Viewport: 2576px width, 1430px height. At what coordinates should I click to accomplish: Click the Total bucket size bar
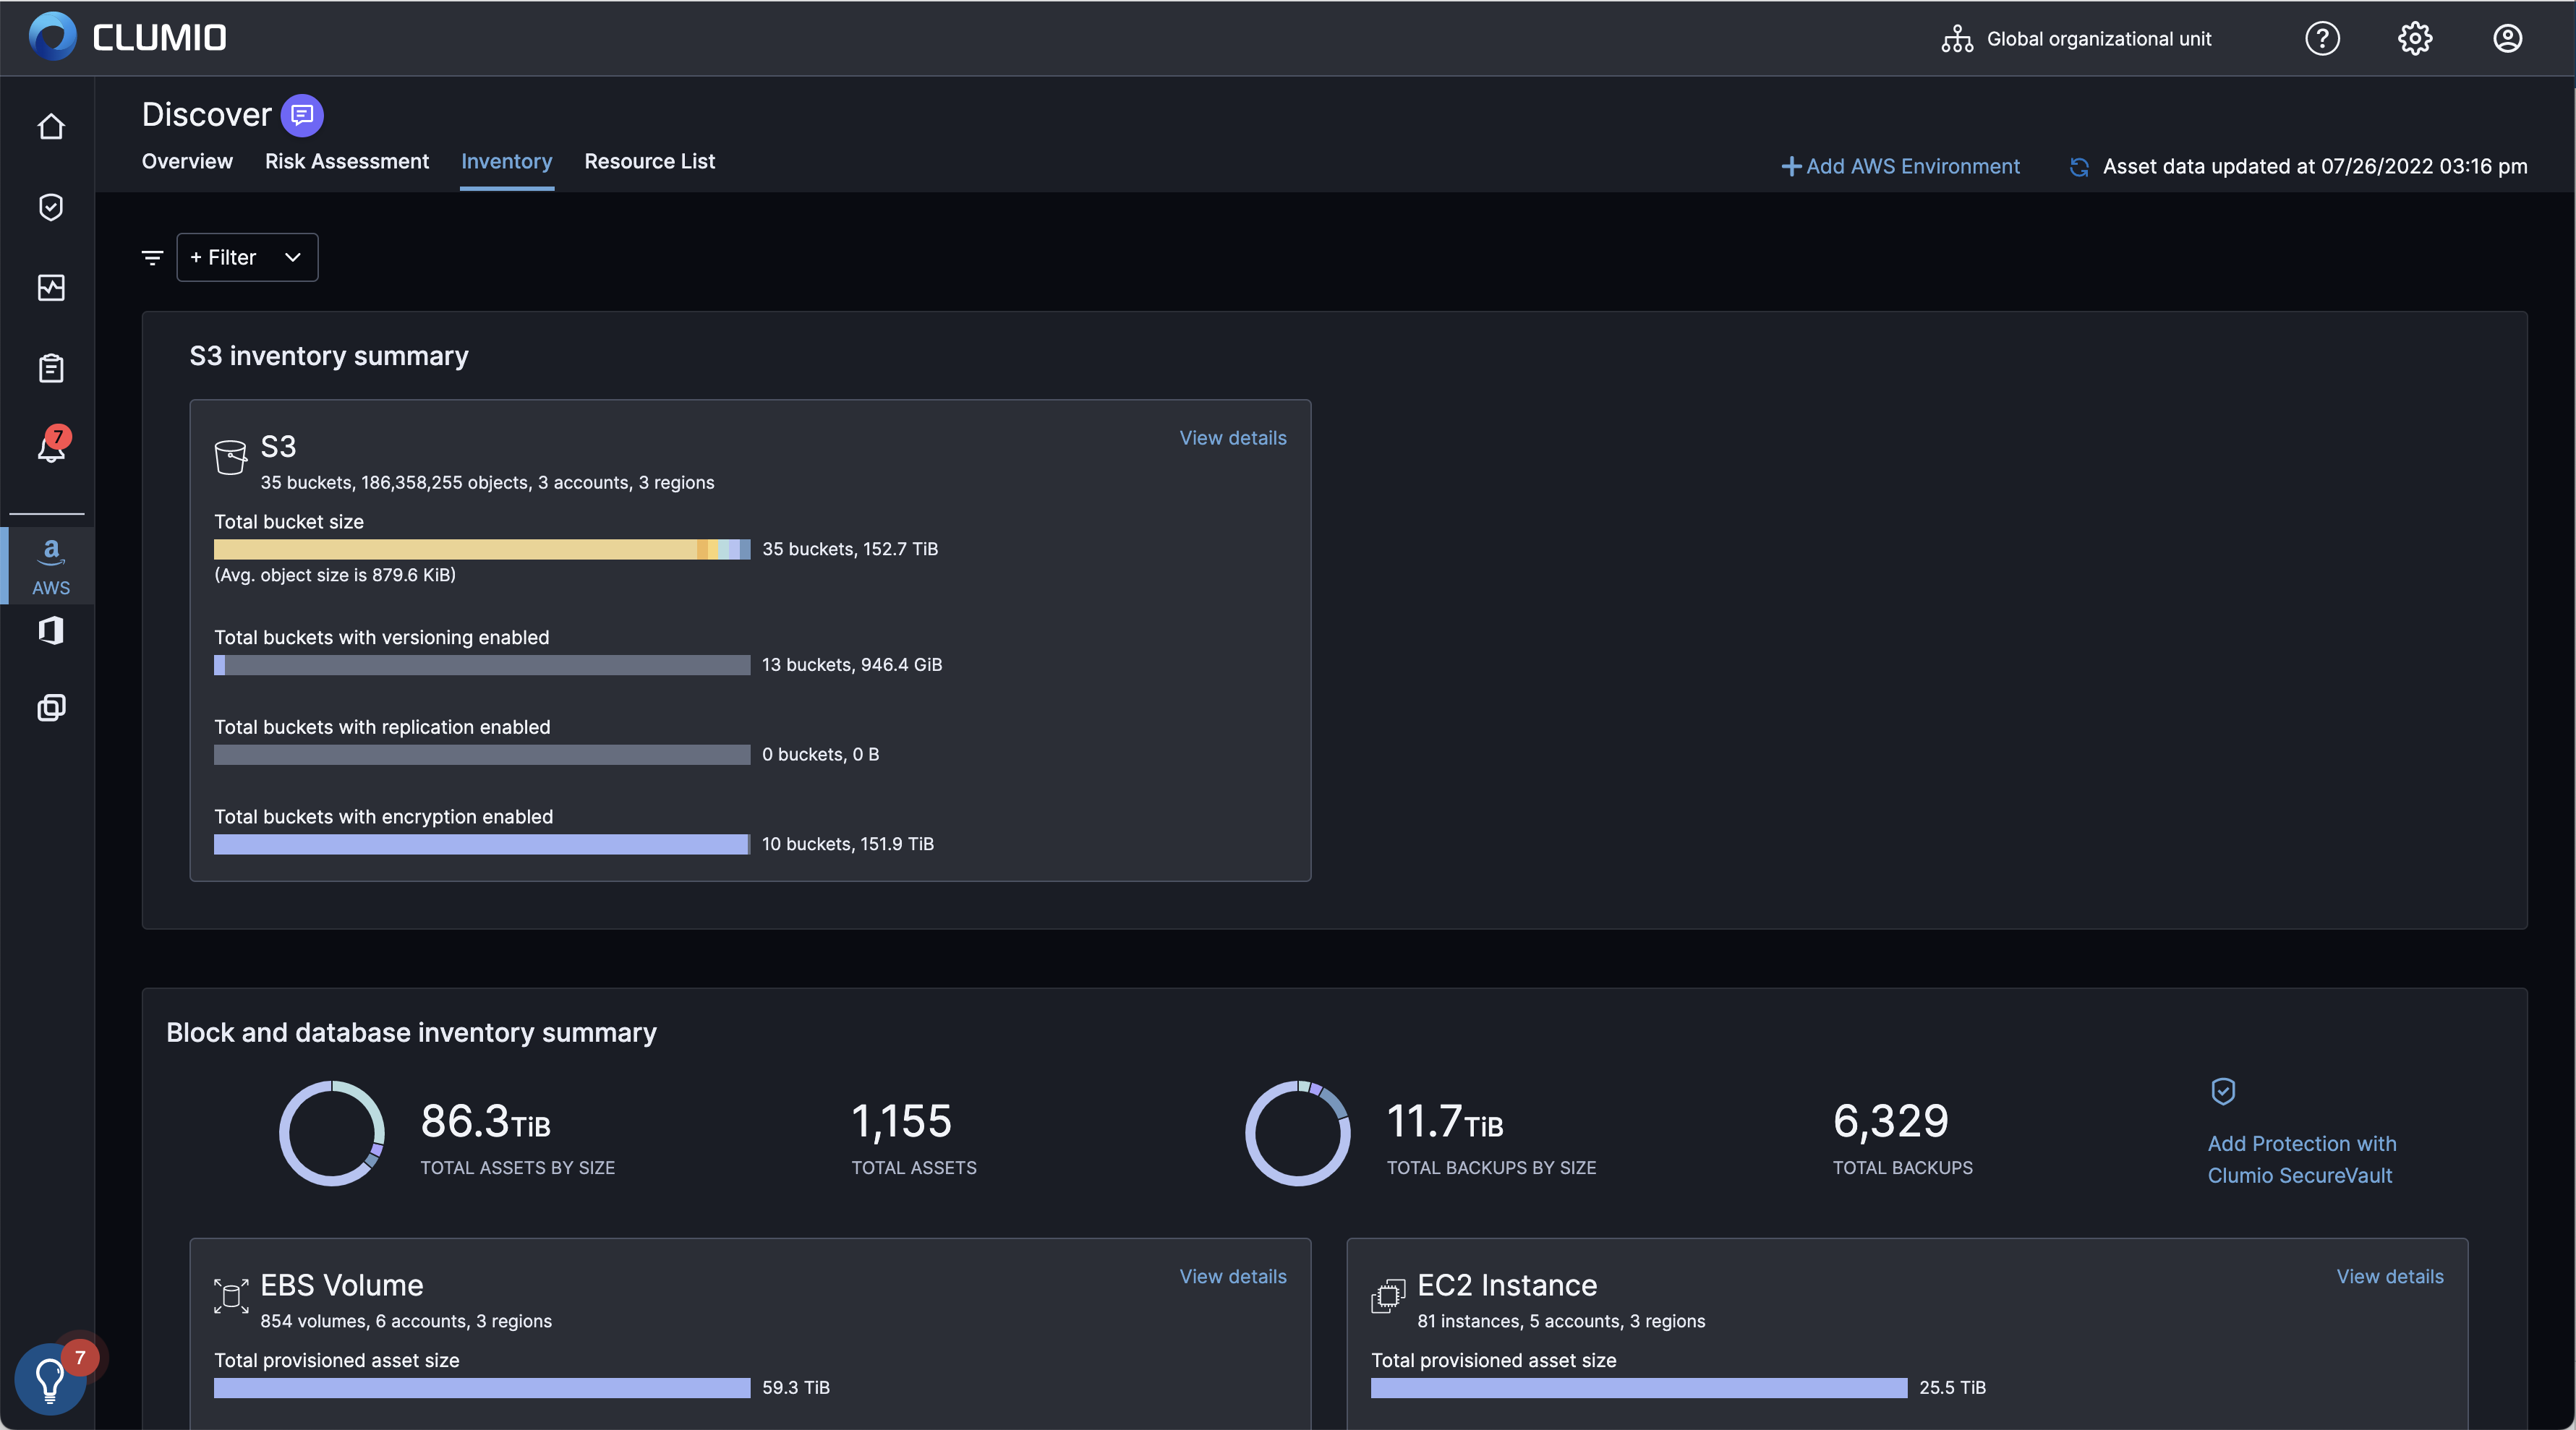point(482,549)
